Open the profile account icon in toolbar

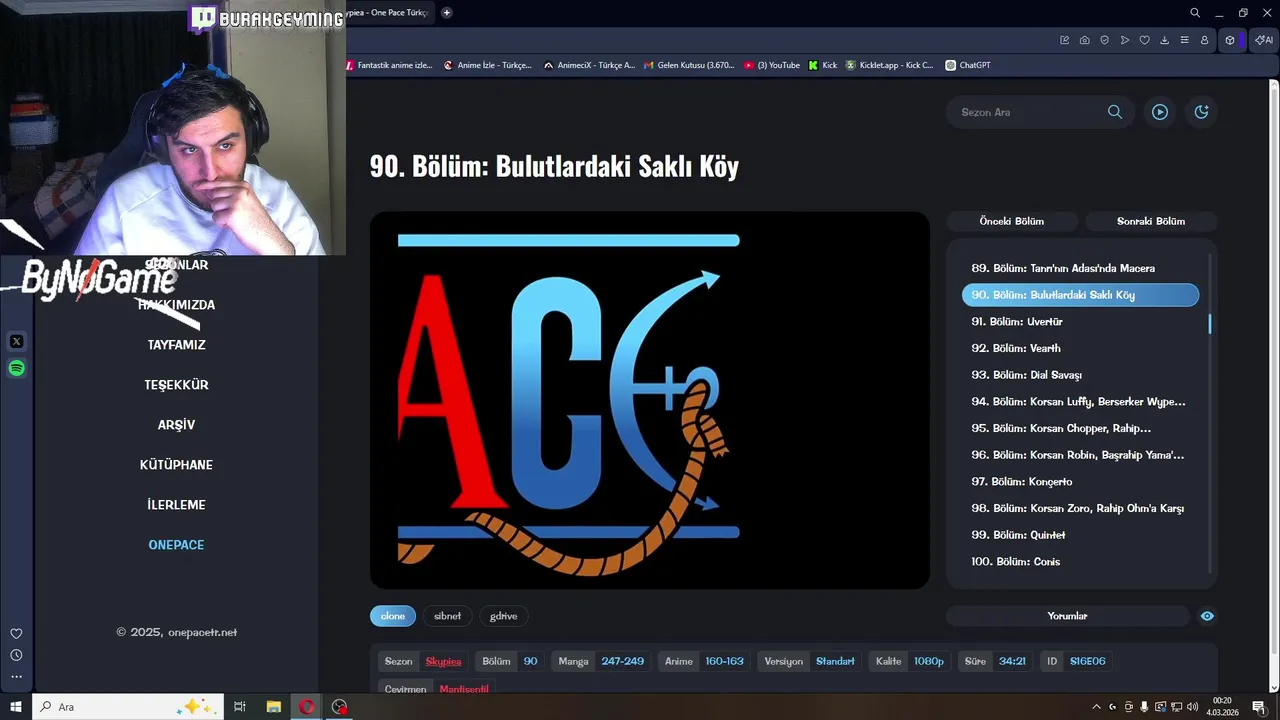click(1205, 40)
